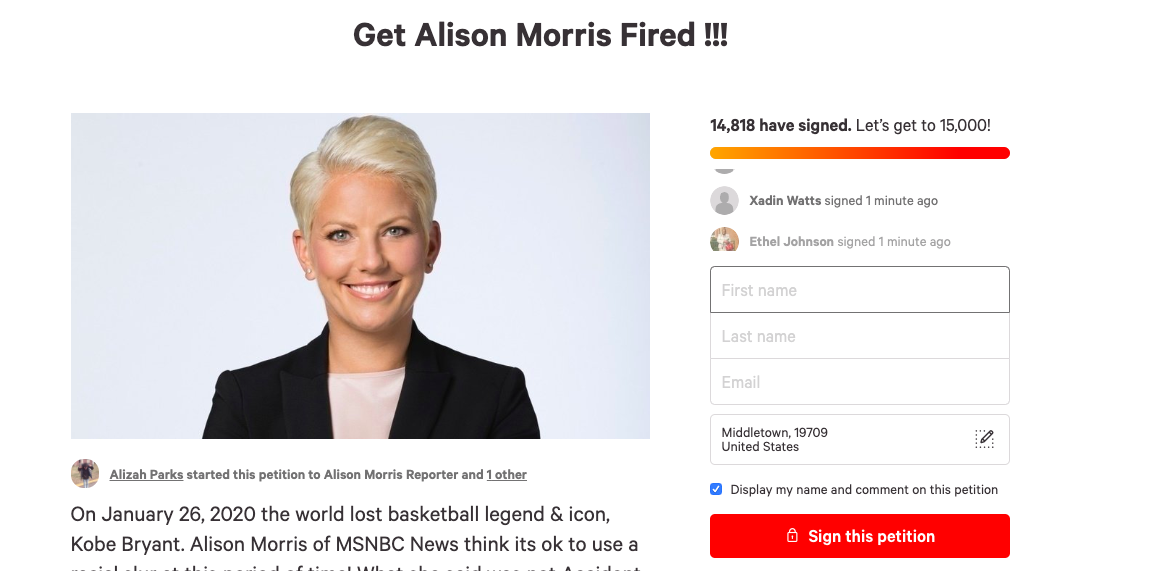
Task: Open the "1 other" recipients link
Action: (x=506, y=474)
